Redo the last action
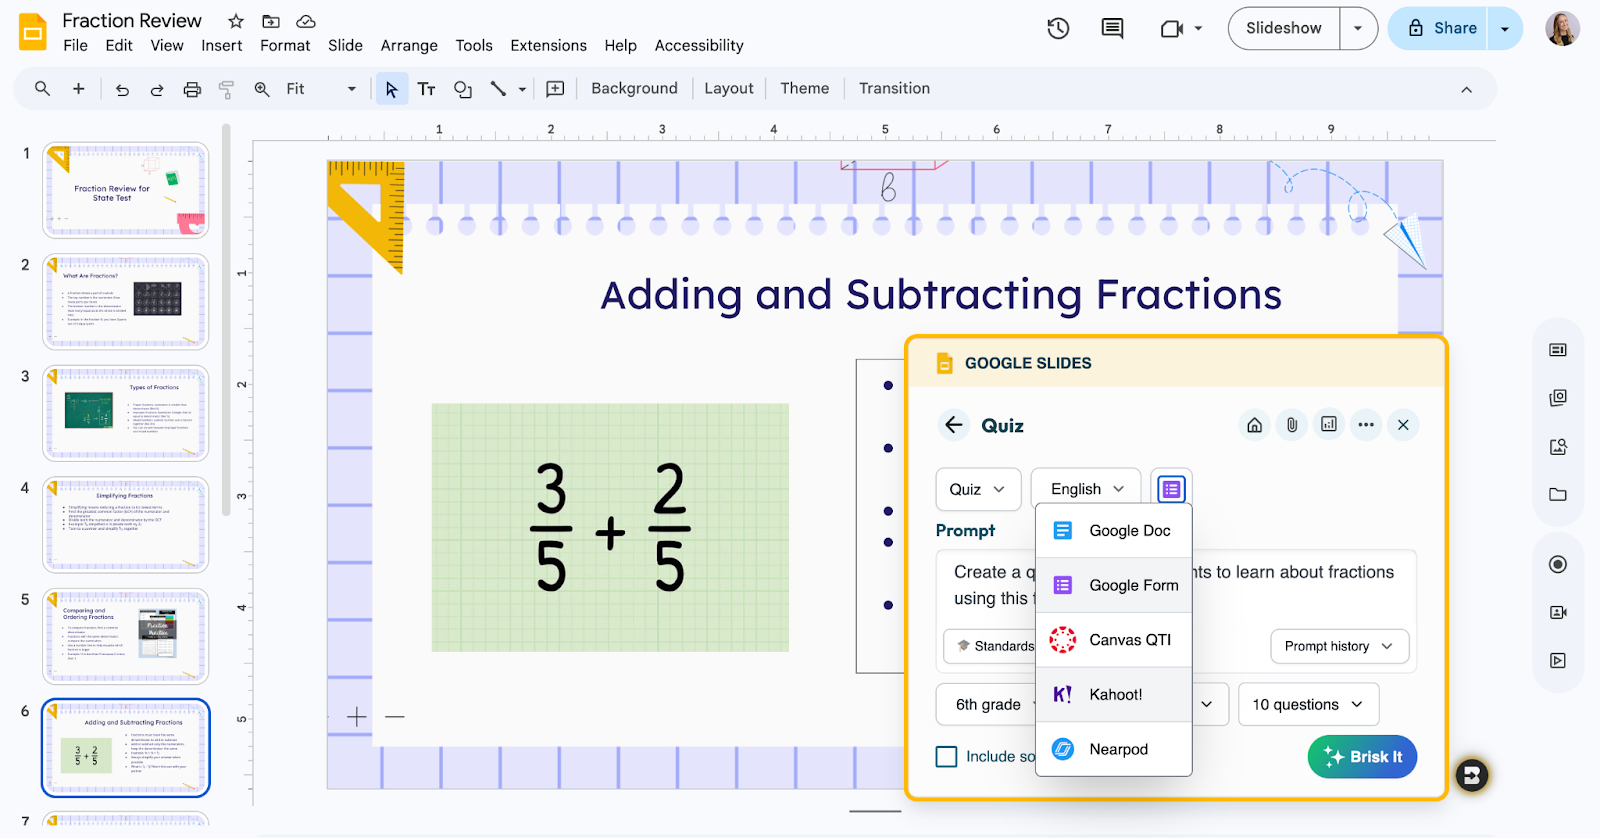 157,89
